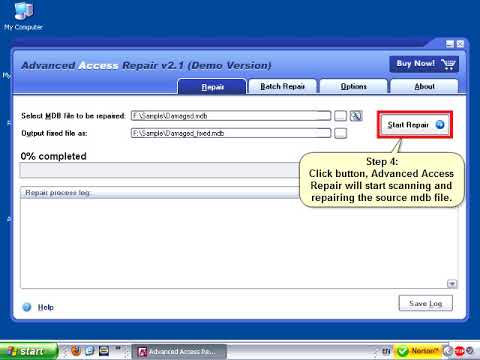This screenshot has width=480, height=360.
Task: Browse for the output fixed file location
Action: [340, 133]
